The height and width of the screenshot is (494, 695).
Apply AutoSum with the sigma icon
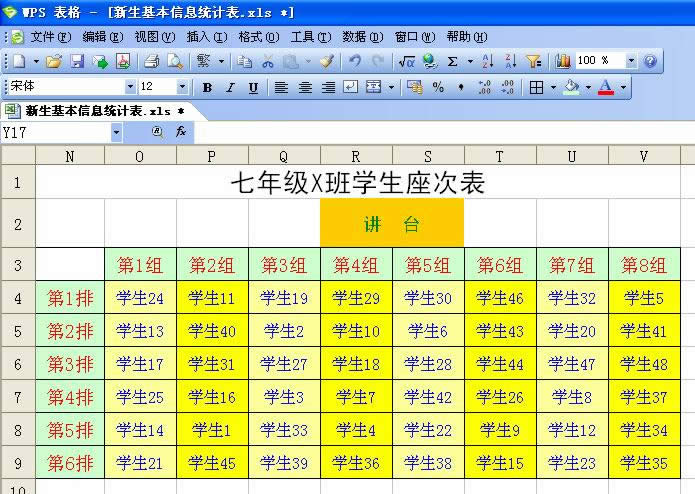click(x=453, y=61)
